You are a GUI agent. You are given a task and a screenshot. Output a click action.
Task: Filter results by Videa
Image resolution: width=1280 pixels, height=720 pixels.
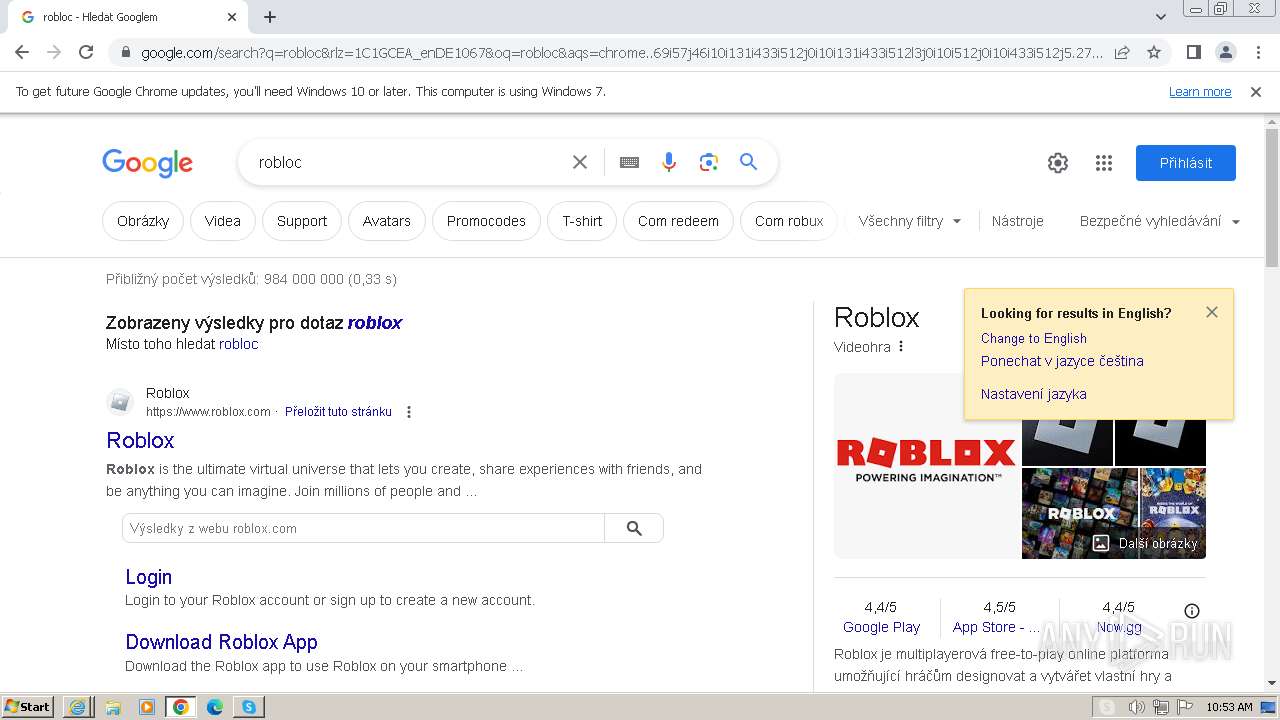coord(222,221)
